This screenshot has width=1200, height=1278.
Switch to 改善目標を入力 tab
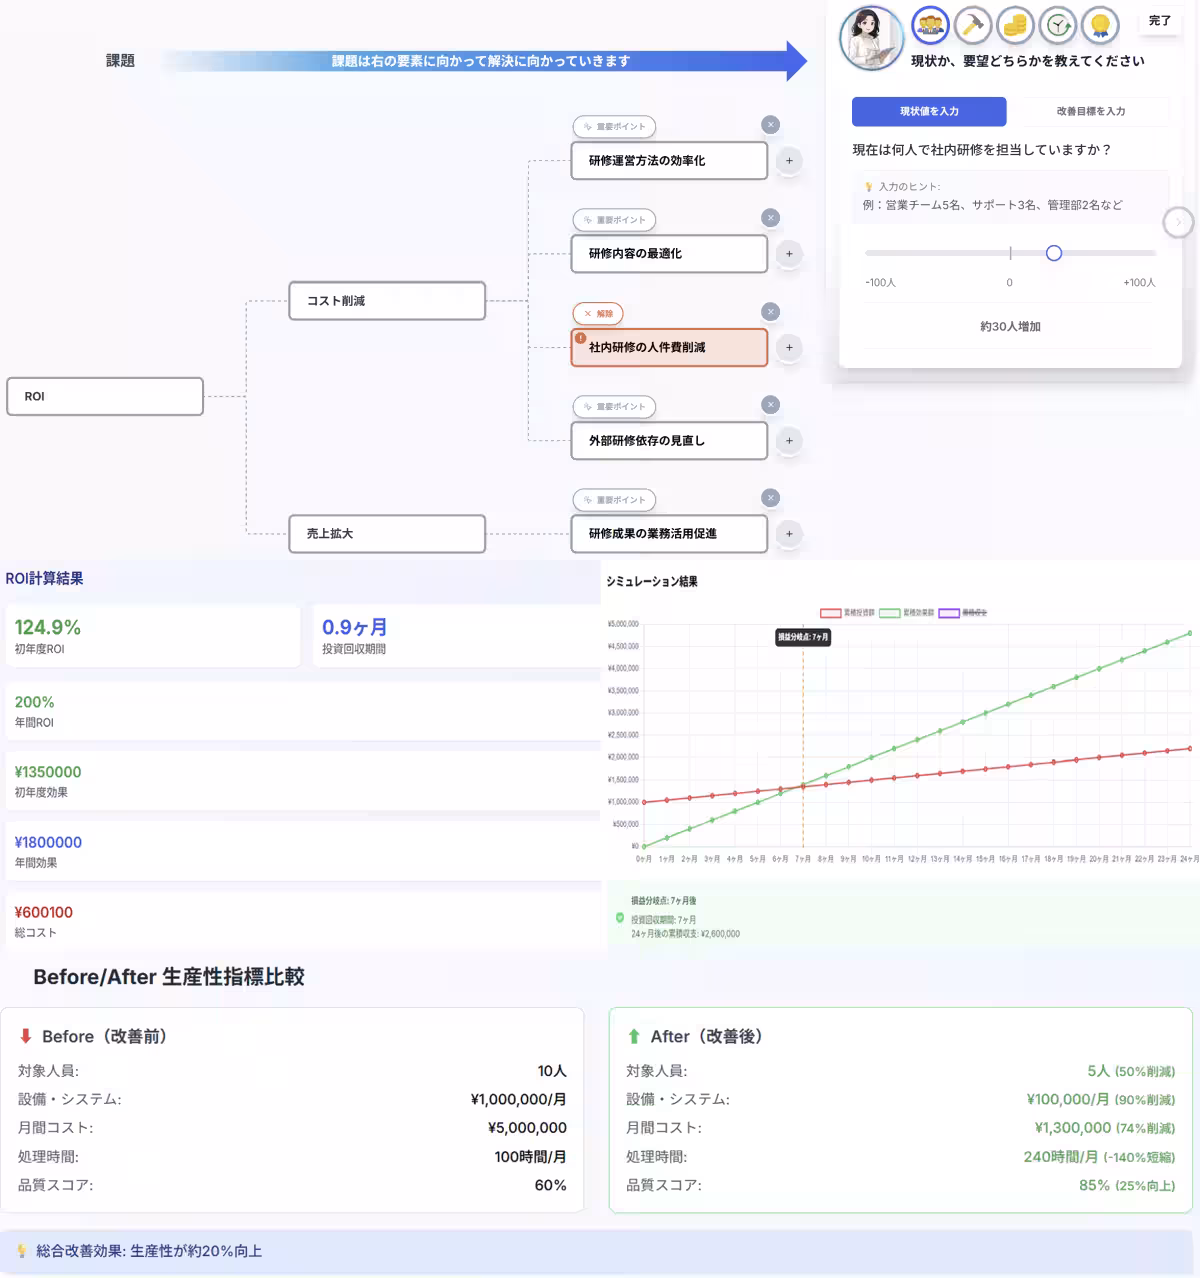click(x=1090, y=111)
